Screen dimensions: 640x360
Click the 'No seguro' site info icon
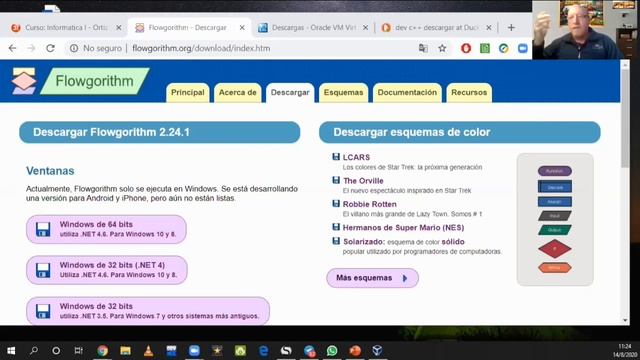pos(74,48)
